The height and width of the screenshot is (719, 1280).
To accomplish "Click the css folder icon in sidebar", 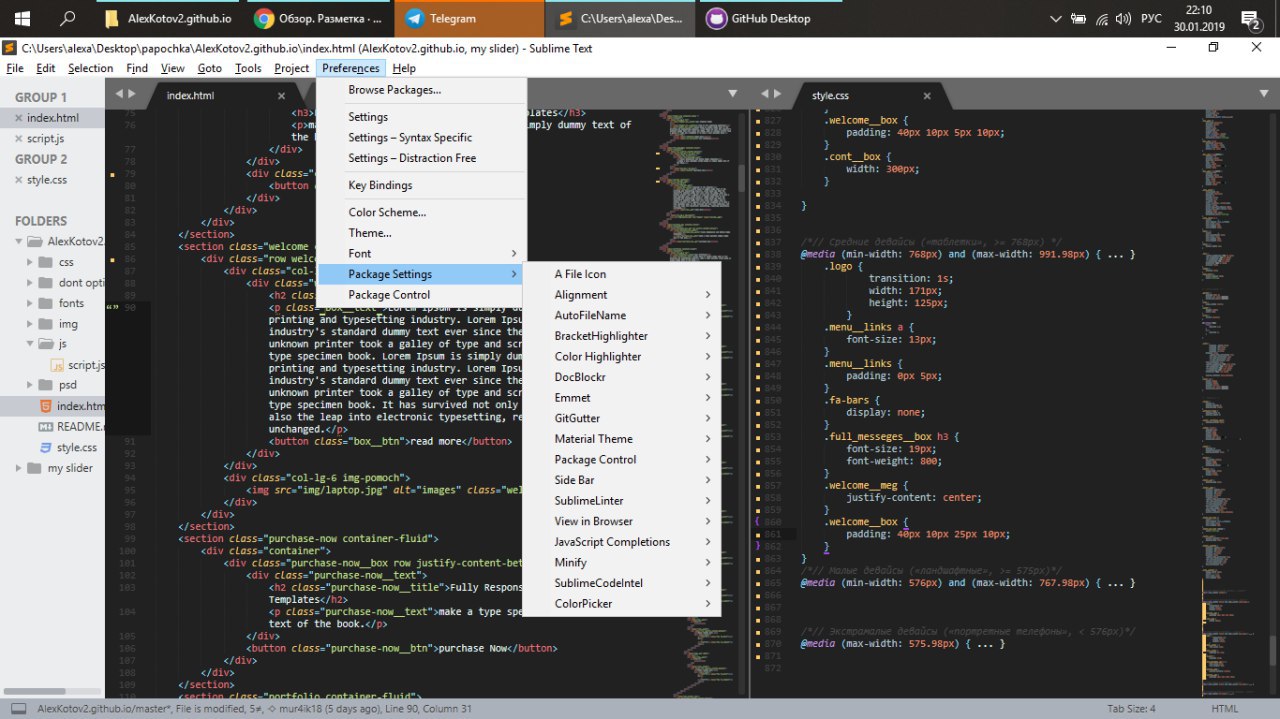I will pos(45,262).
